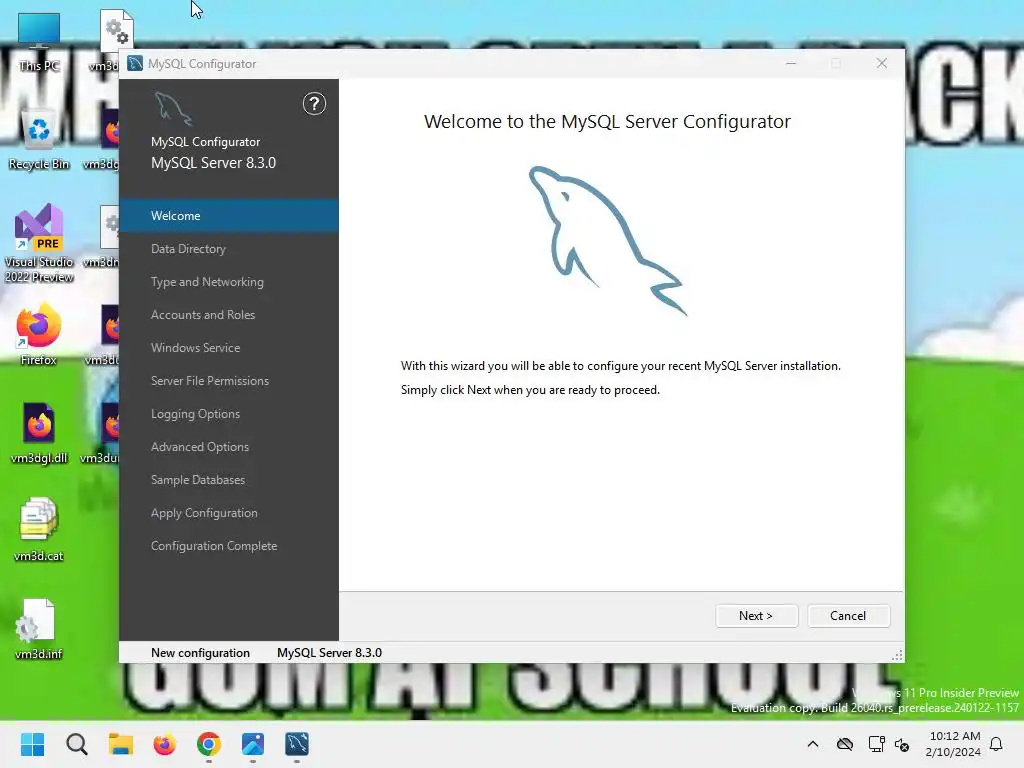Click the MySQL Configurator title bar icon
This screenshot has width=1024, height=768.
(135, 63)
